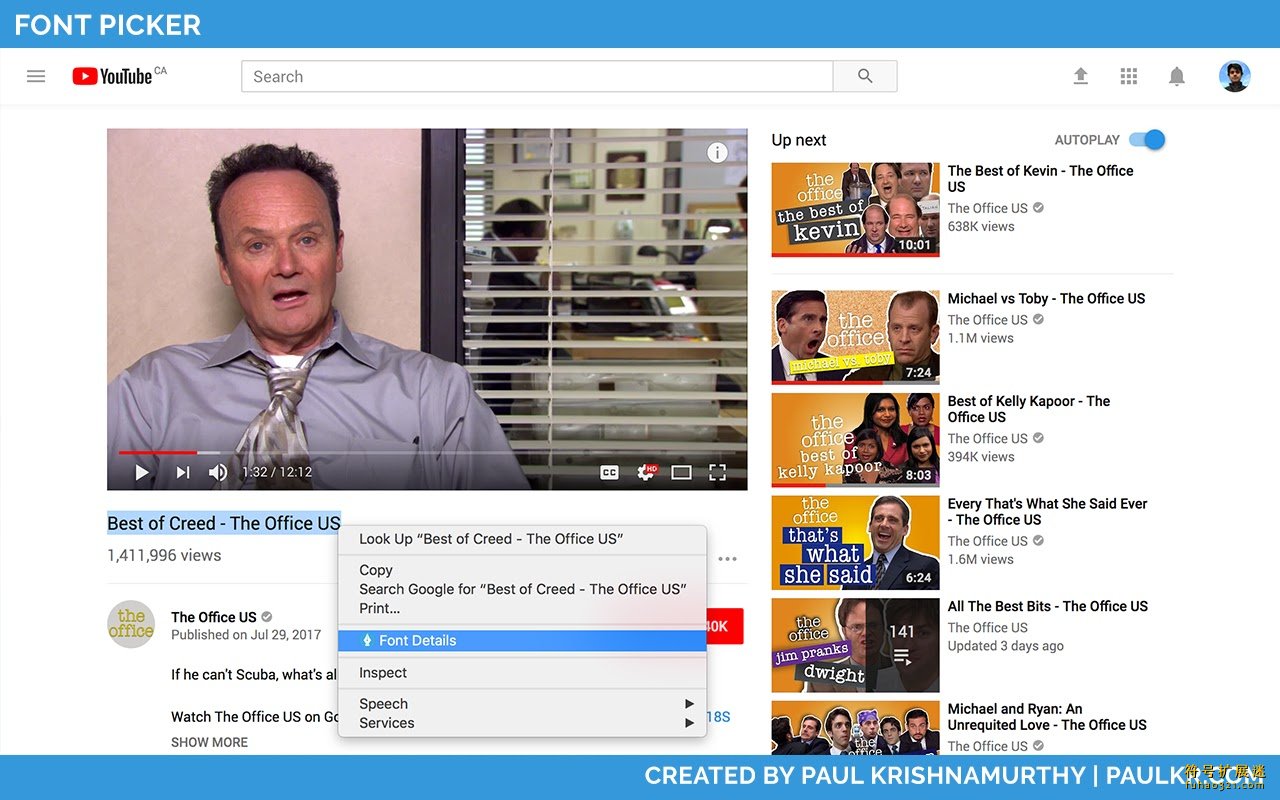
Task: Mute the video volume
Action: [217, 472]
